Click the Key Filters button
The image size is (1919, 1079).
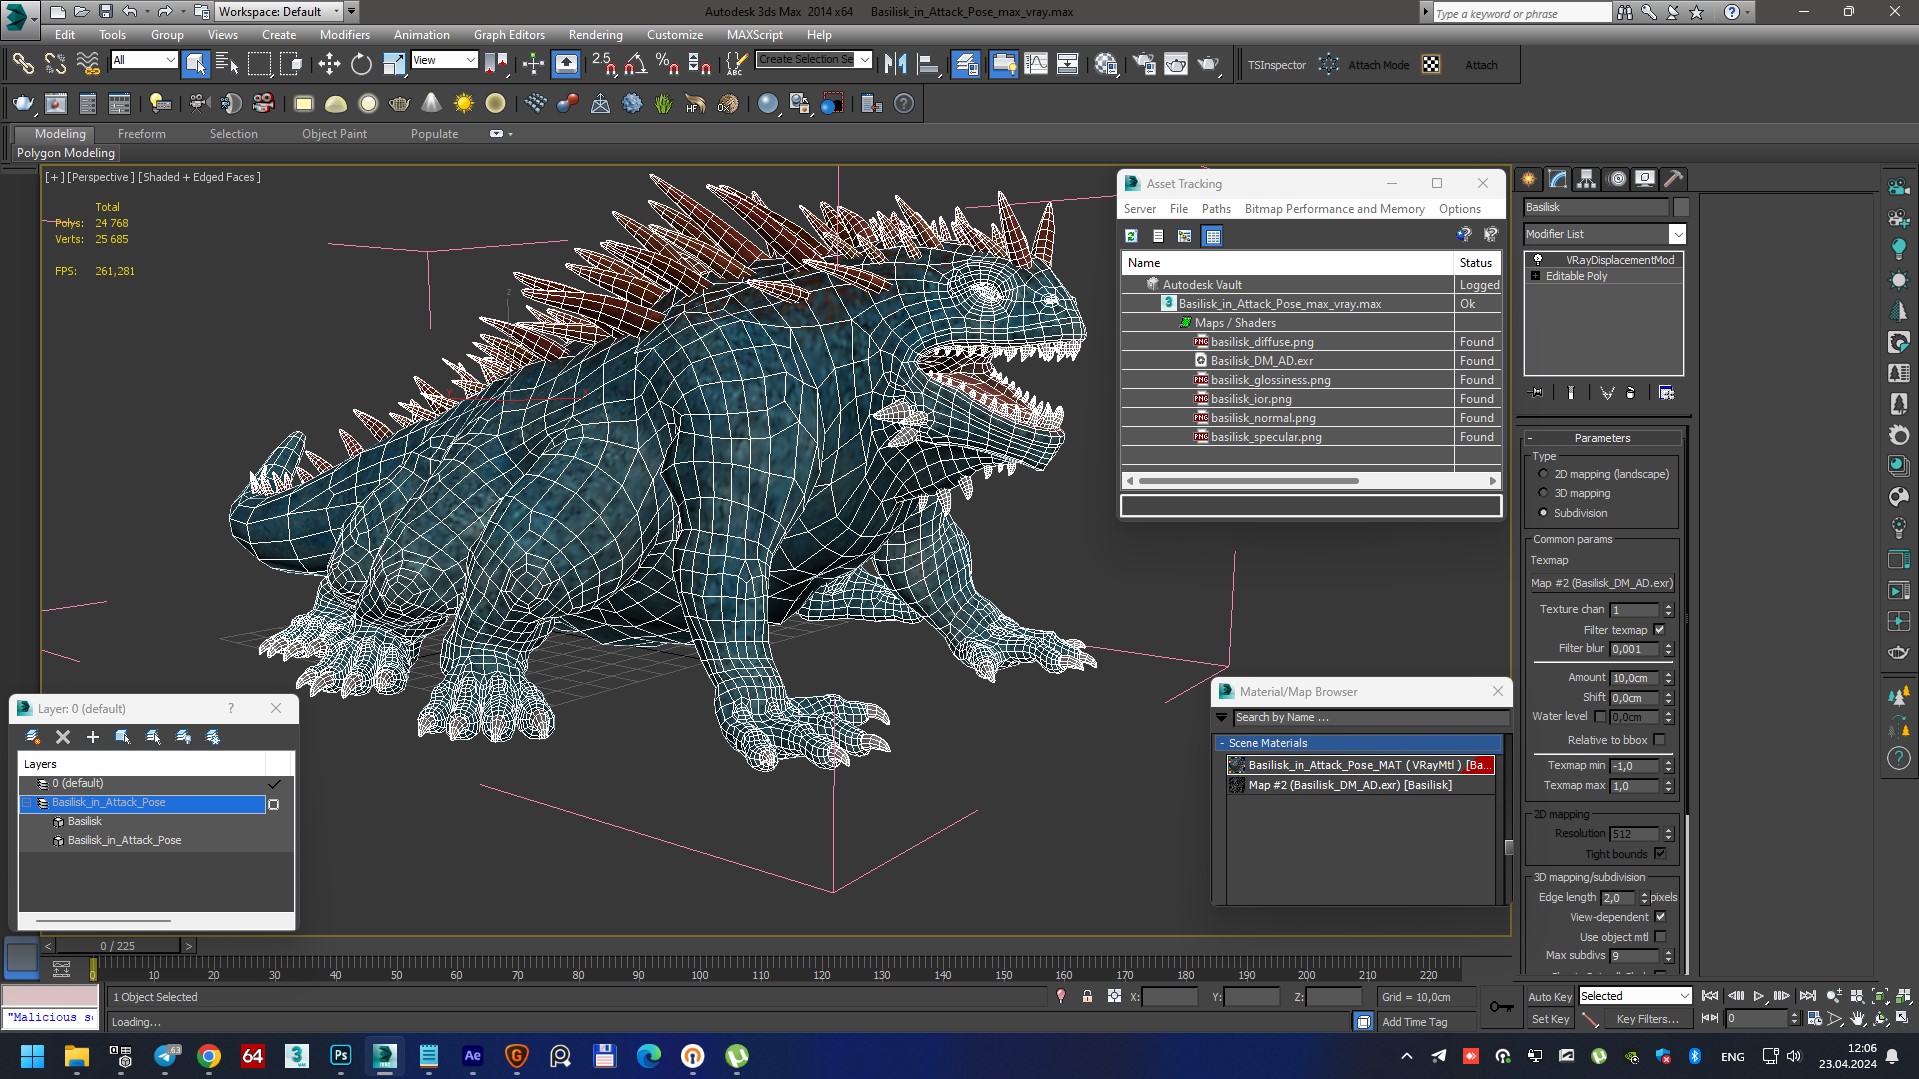pyautogui.click(x=1647, y=1019)
